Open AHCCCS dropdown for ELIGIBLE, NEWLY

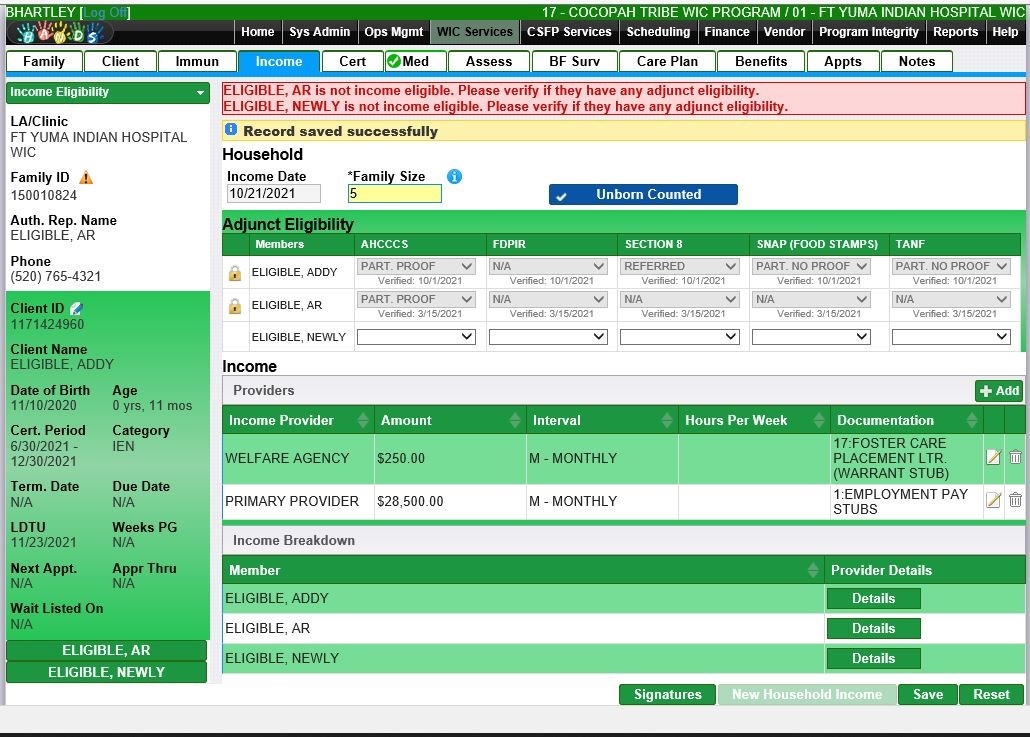click(416, 338)
